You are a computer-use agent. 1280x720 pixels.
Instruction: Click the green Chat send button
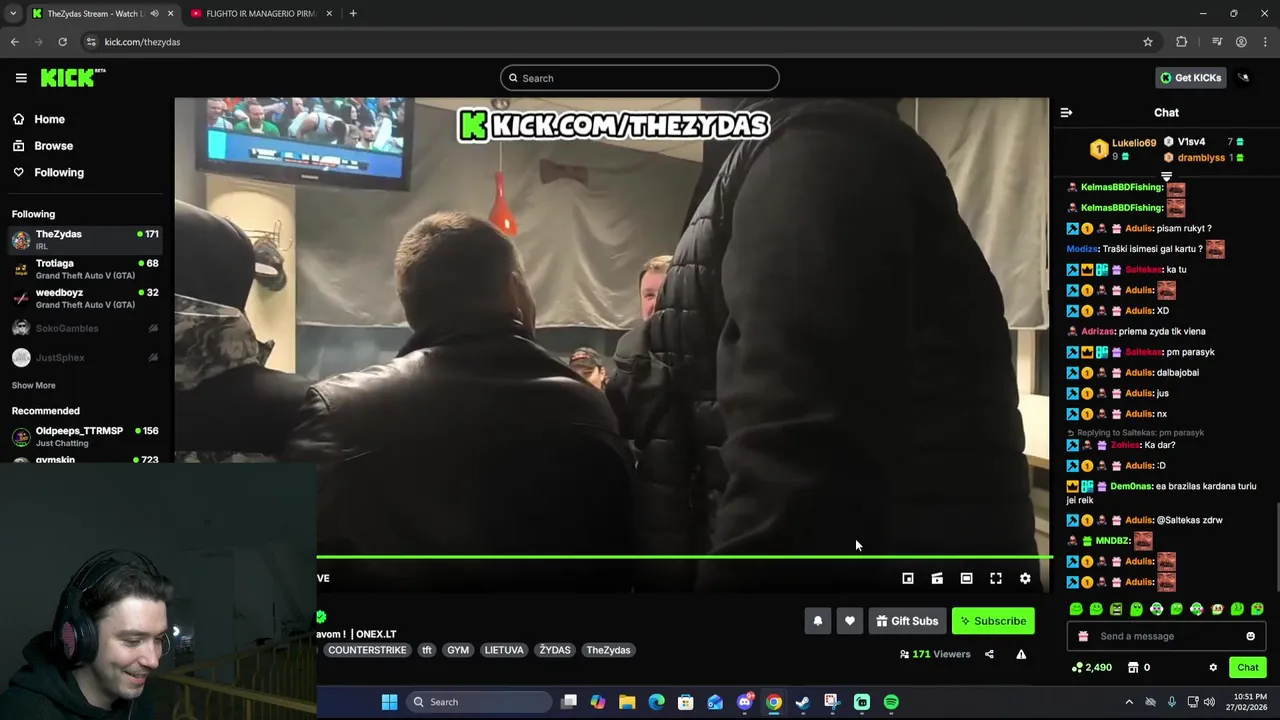click(1247, 667)
